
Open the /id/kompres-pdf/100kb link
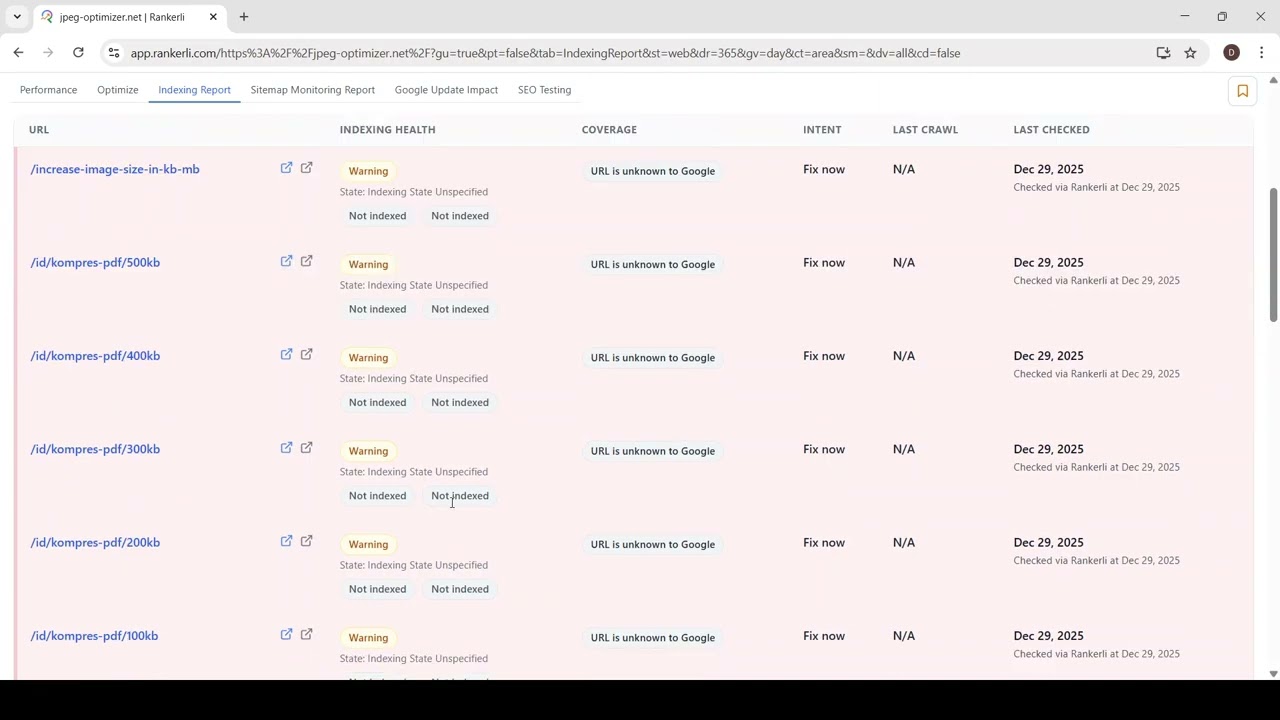(x=94, y=636)
